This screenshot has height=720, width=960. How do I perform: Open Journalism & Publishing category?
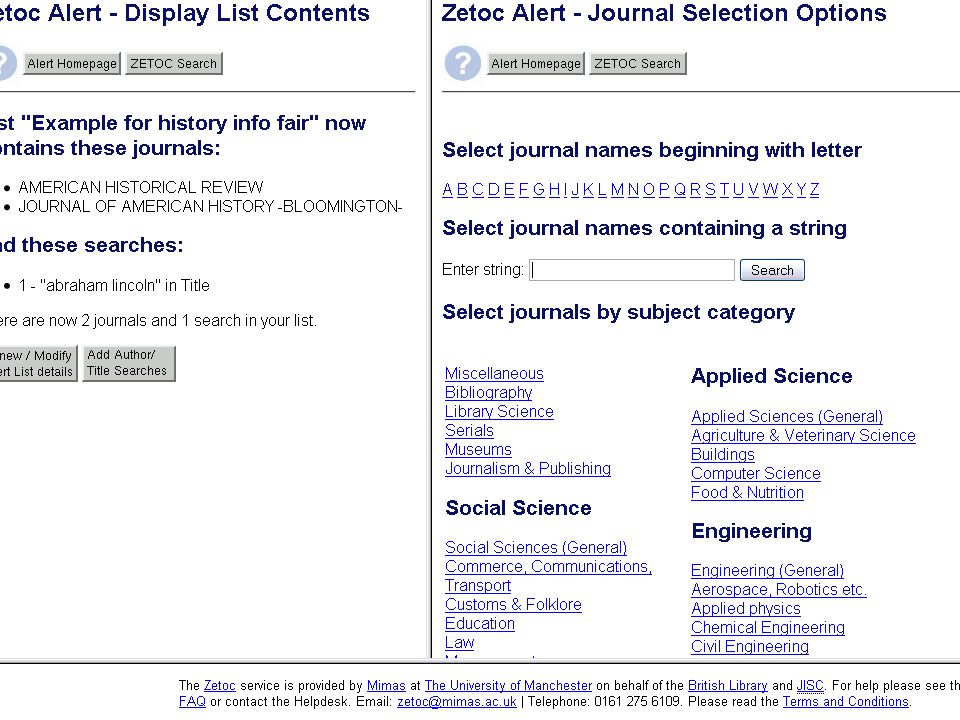(528, 468)
